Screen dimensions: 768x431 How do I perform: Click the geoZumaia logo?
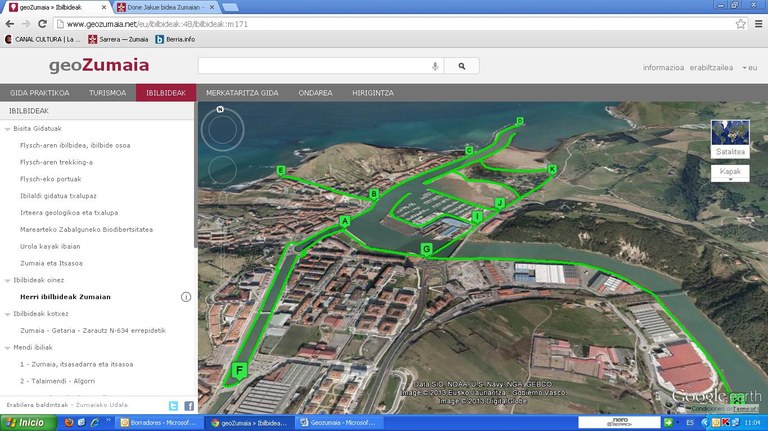point(99,65)
